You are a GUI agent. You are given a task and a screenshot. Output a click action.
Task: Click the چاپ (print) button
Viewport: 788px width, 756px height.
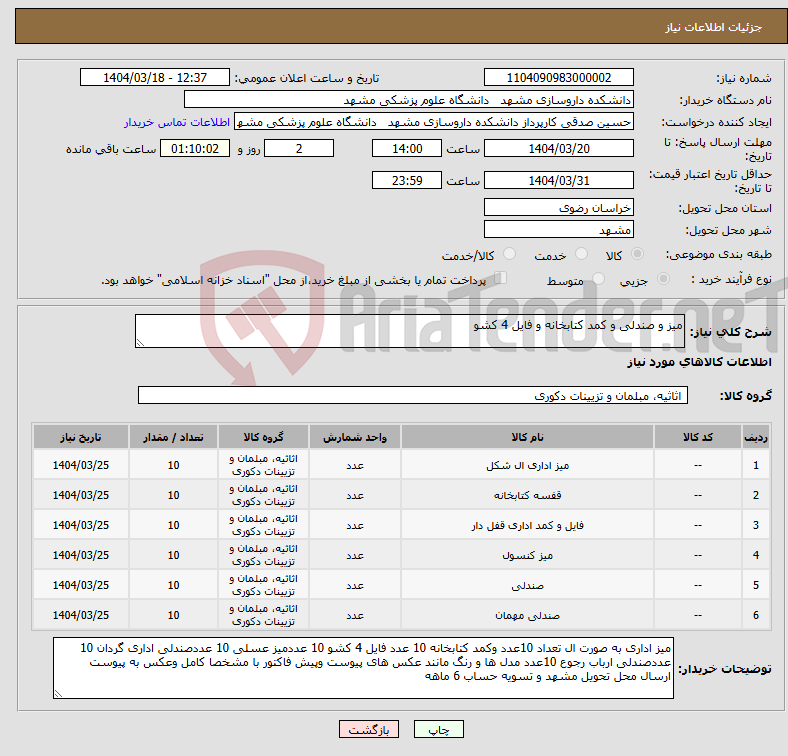click(x=438, y=729)
